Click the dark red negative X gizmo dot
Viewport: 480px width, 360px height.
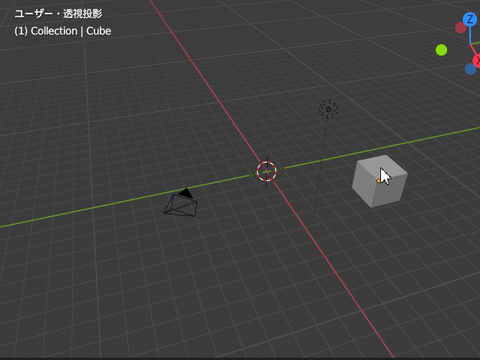click(x=461, y=28)
